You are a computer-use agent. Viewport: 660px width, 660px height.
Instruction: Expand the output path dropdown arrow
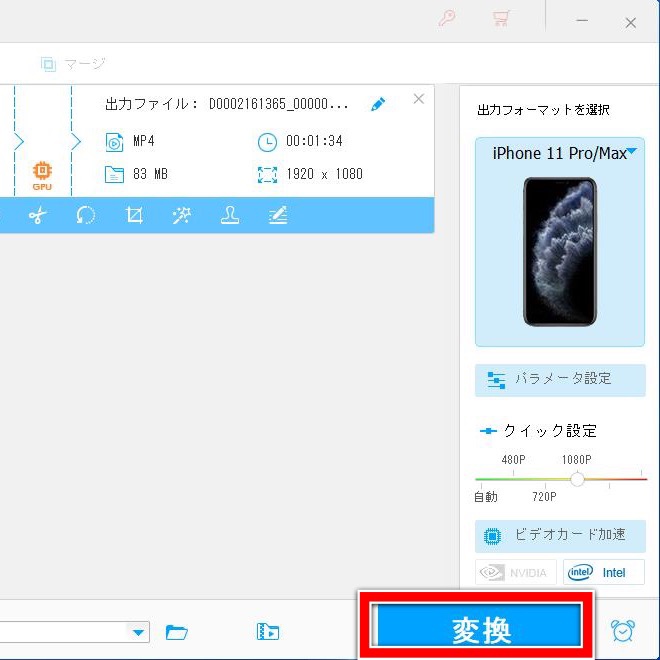tap(138, 632)
